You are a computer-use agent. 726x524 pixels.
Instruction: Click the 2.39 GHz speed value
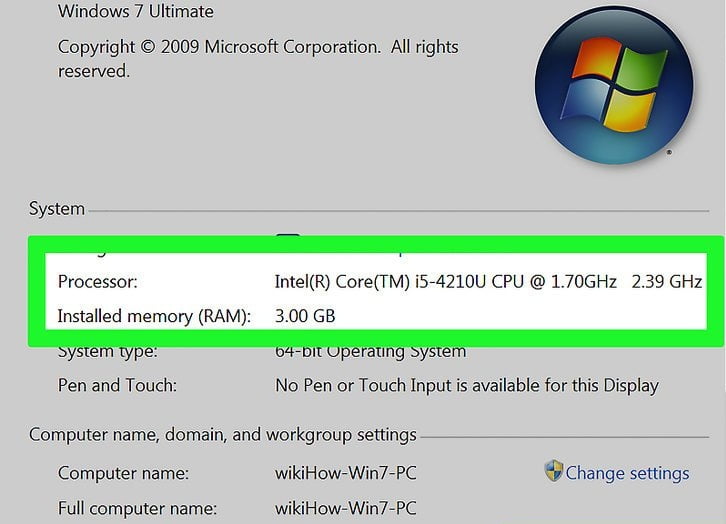tap(667, 281)
